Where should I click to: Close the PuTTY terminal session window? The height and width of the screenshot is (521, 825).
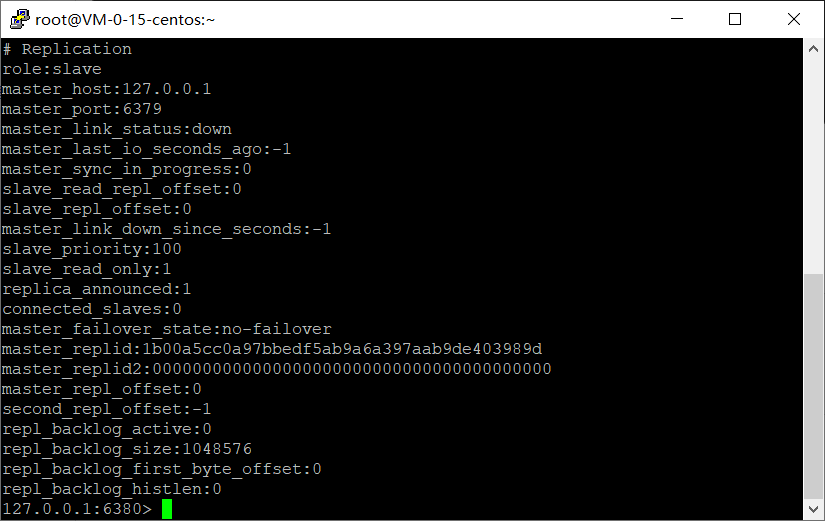pyautogui.click(x=792, y=19)
